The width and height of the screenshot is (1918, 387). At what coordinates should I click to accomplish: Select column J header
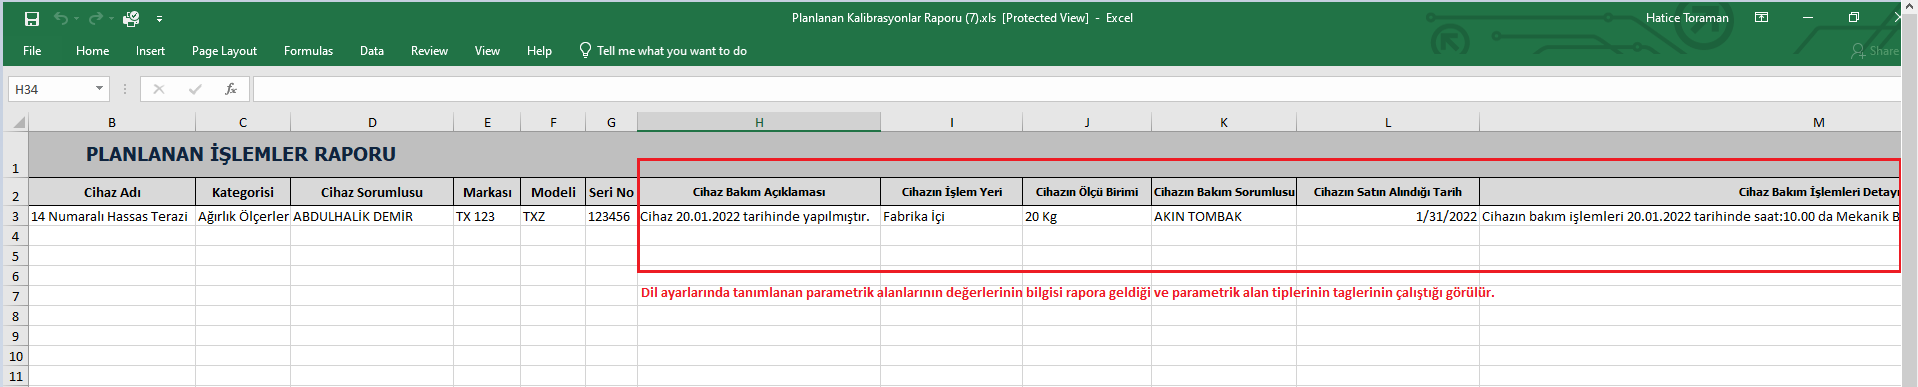coord(1087,123)
